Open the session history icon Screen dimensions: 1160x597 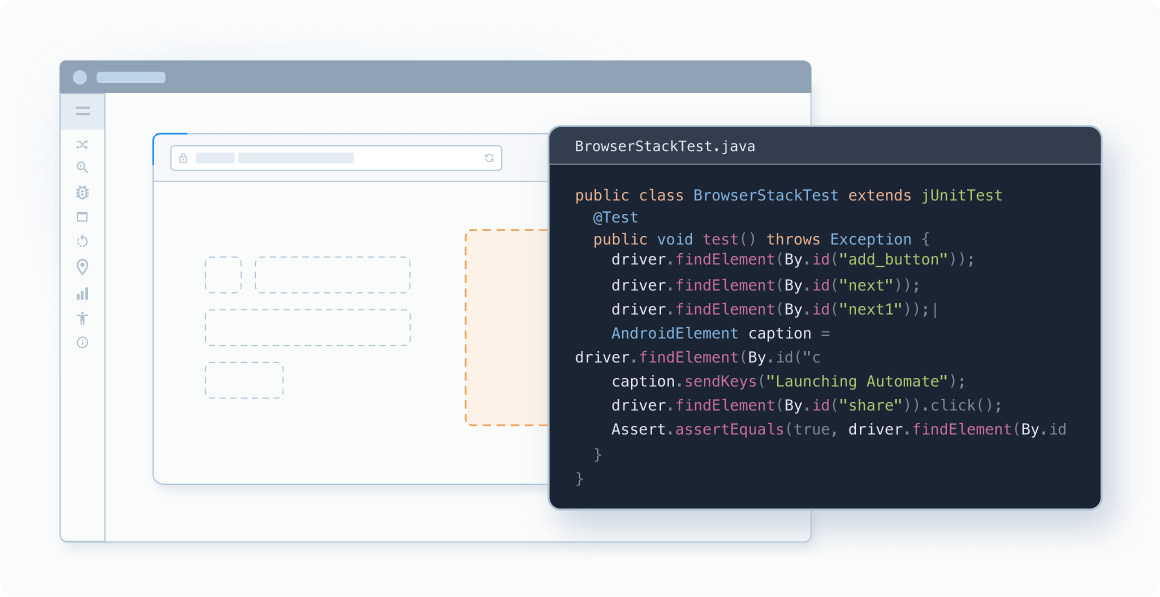(x=83, y=241)
